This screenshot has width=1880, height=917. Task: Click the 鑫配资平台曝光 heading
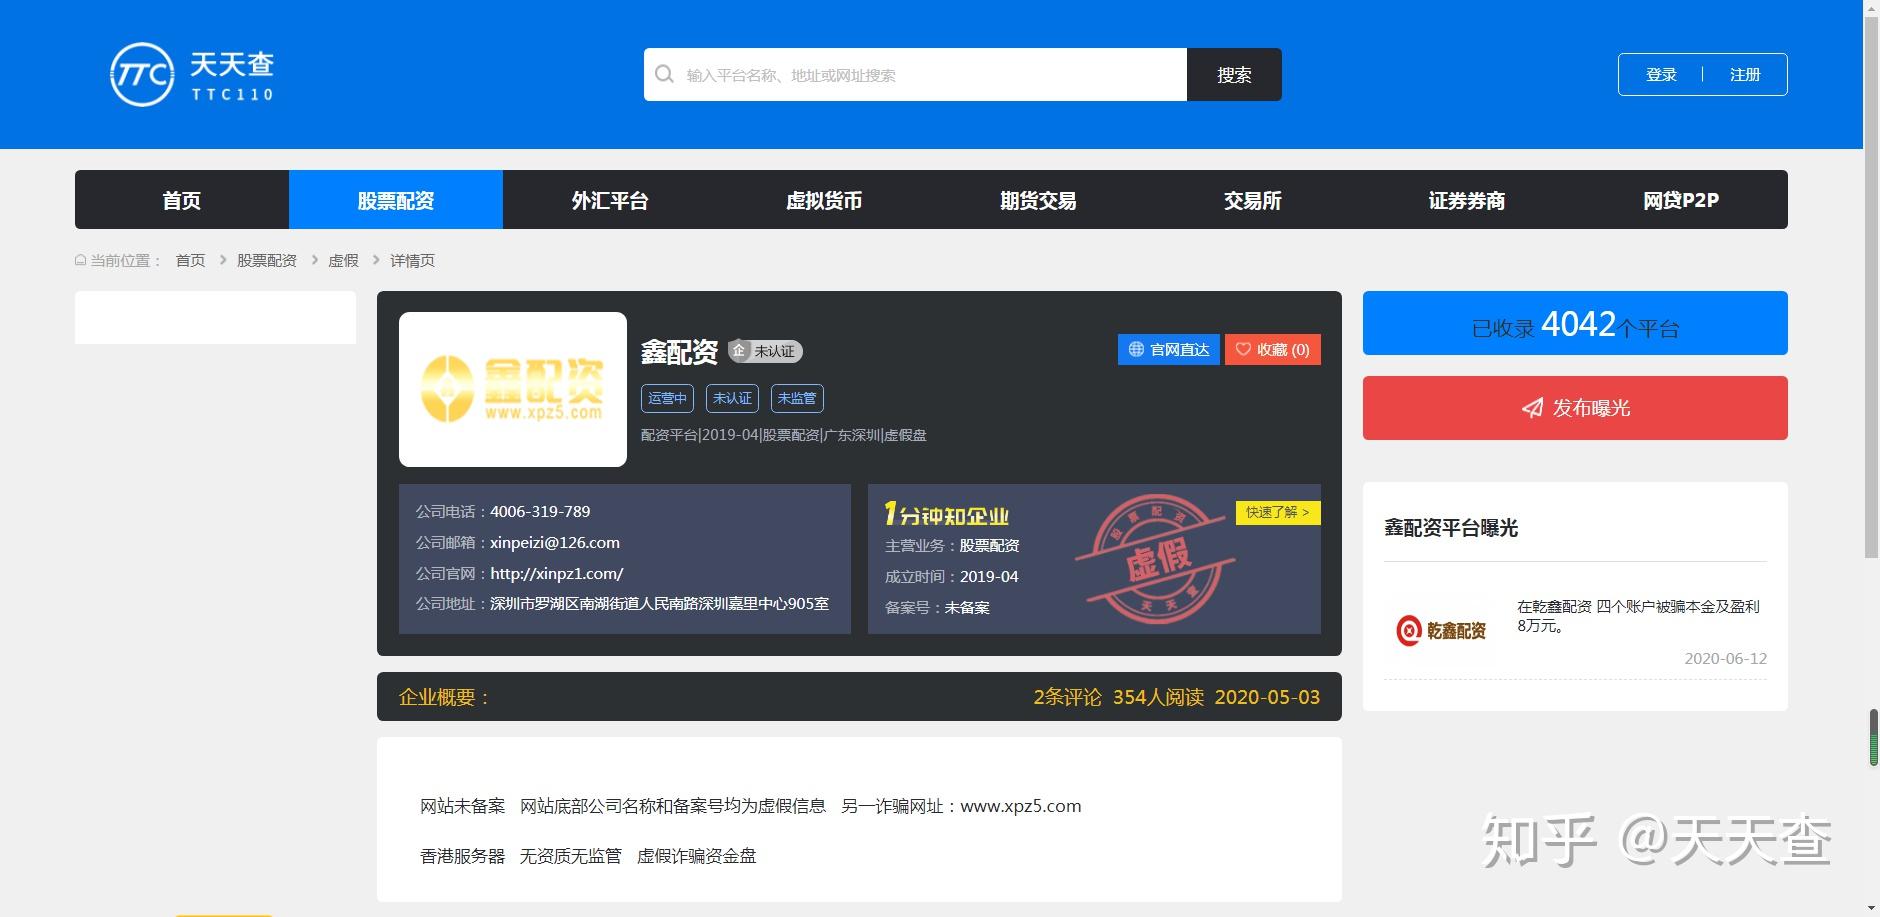pyautogui.click(x=1451, y=527)
